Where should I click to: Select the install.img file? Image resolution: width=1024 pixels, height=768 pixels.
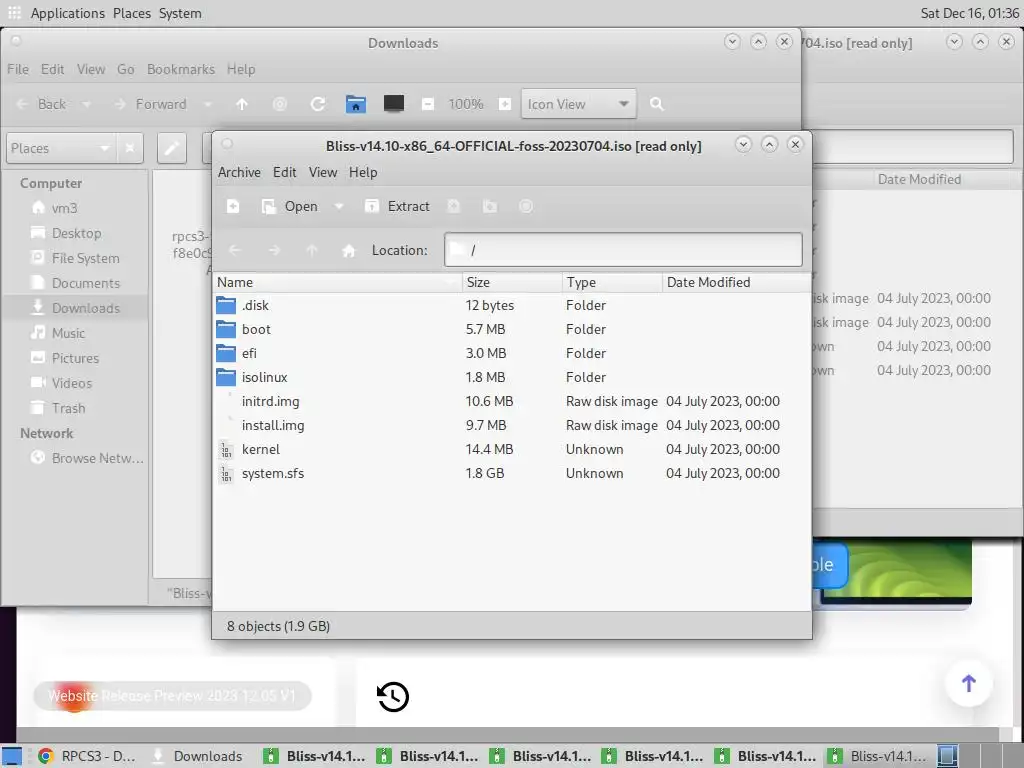(512, 425)
